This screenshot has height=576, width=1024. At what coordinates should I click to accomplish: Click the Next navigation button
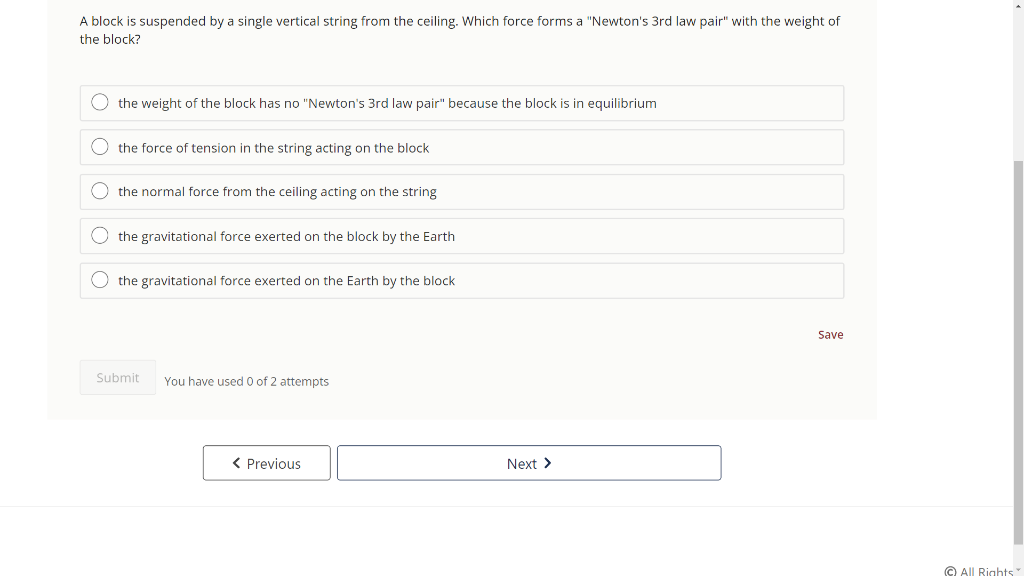[x=529, y=463]
